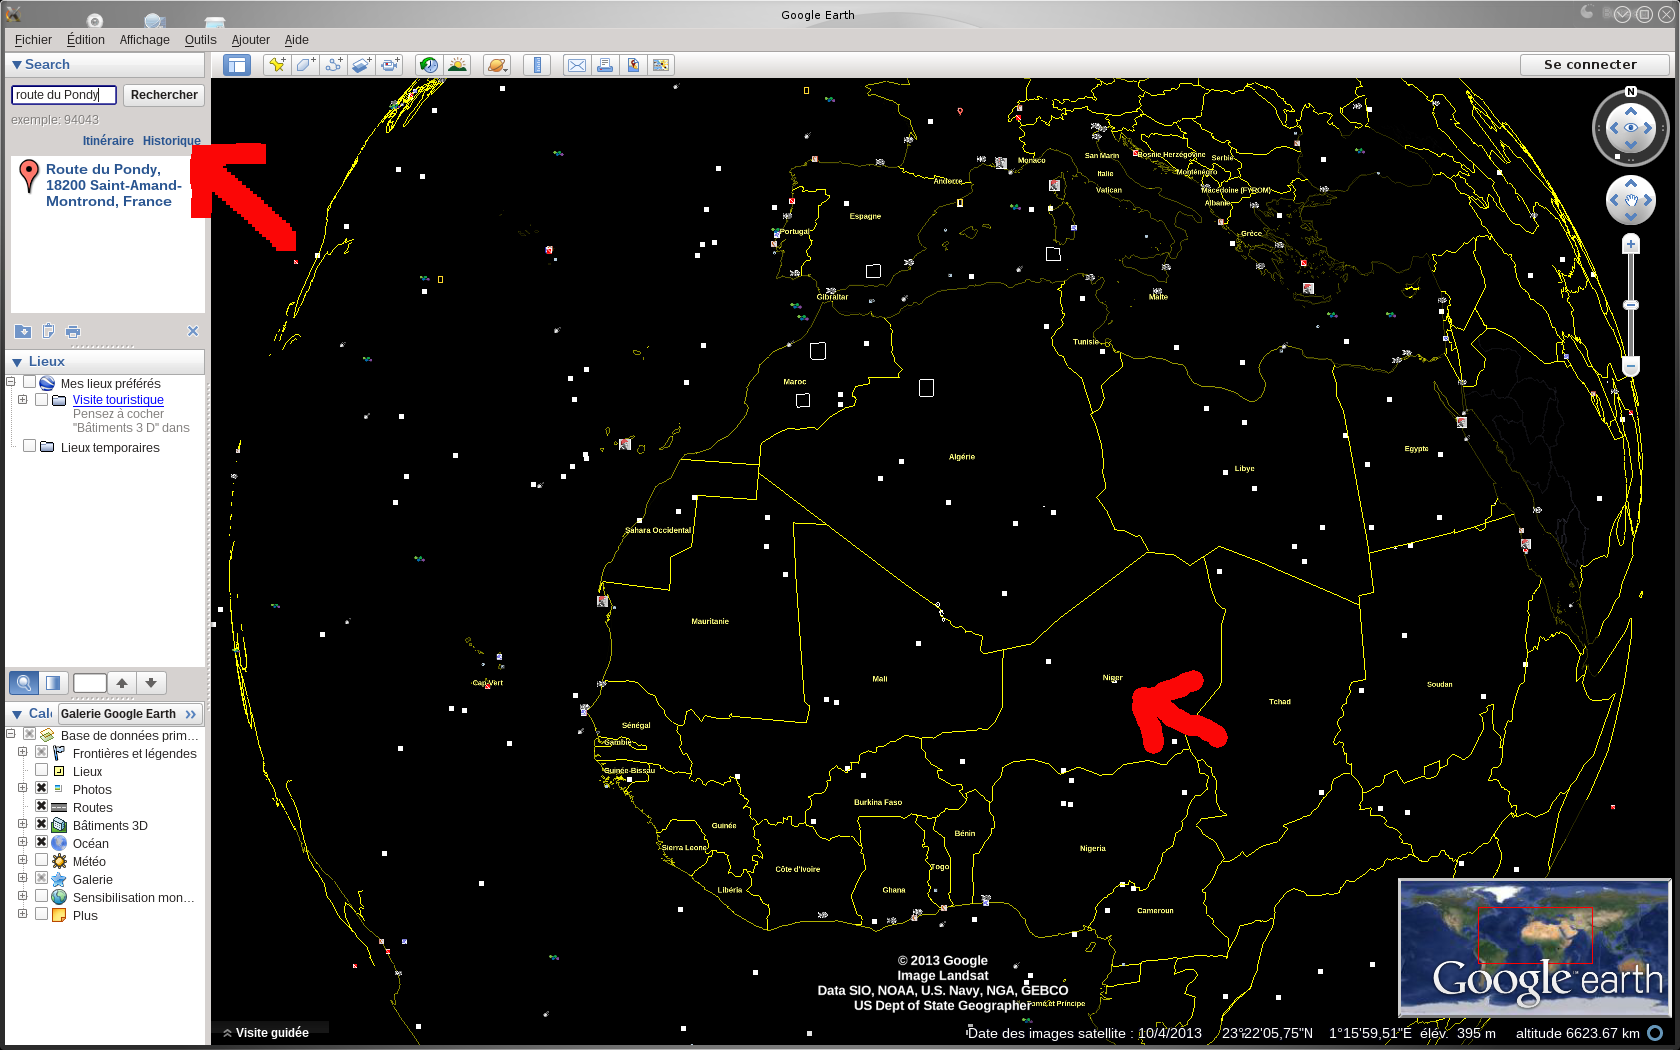This screenshot has height=1050, width=1680.
Task: Open the Ajouter menu
Action: click(x=251, y=40)
